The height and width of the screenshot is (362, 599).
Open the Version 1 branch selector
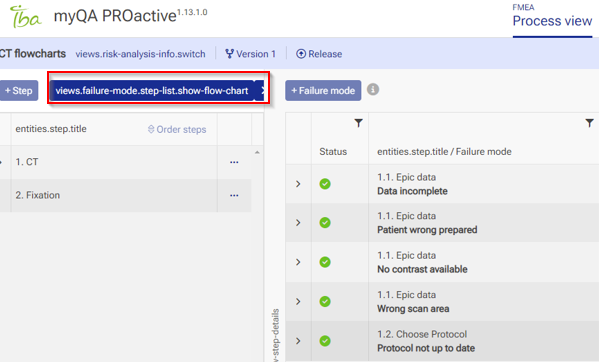[x=251, y=54]
